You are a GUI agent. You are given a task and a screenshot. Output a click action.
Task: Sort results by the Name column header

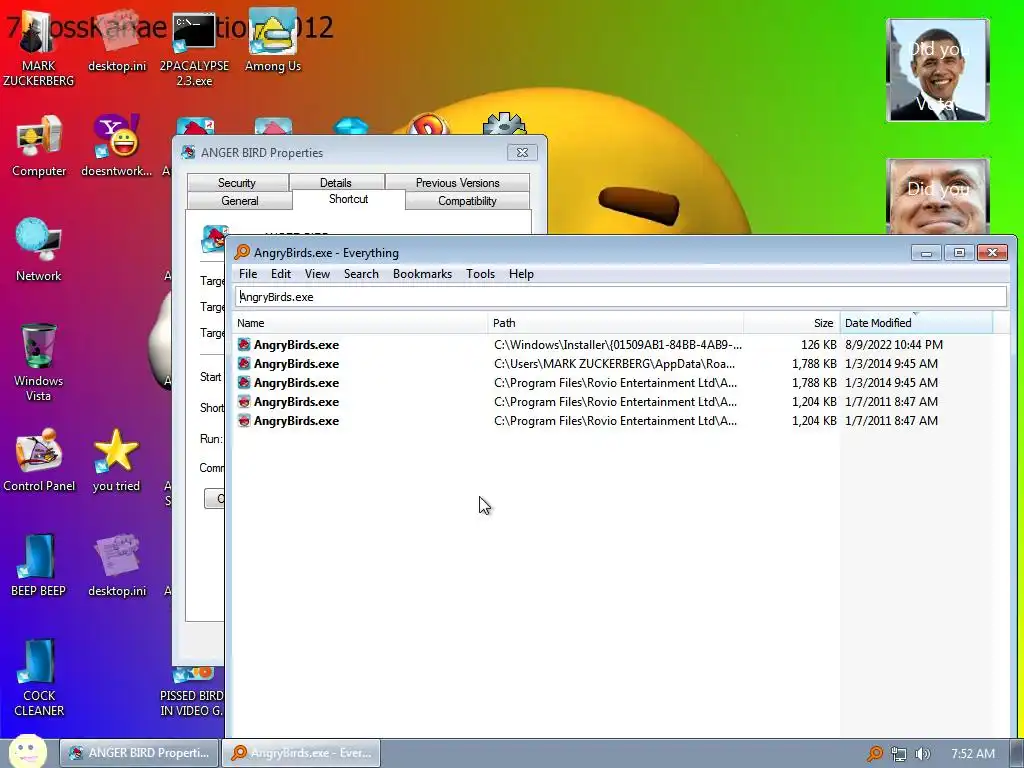coord(360,323)
